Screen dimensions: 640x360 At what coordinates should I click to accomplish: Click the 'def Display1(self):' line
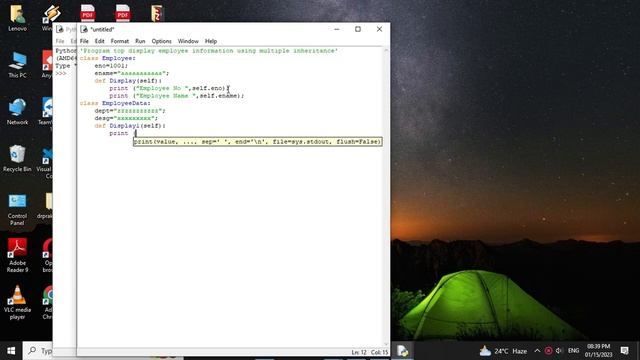(x=130, y=126)
